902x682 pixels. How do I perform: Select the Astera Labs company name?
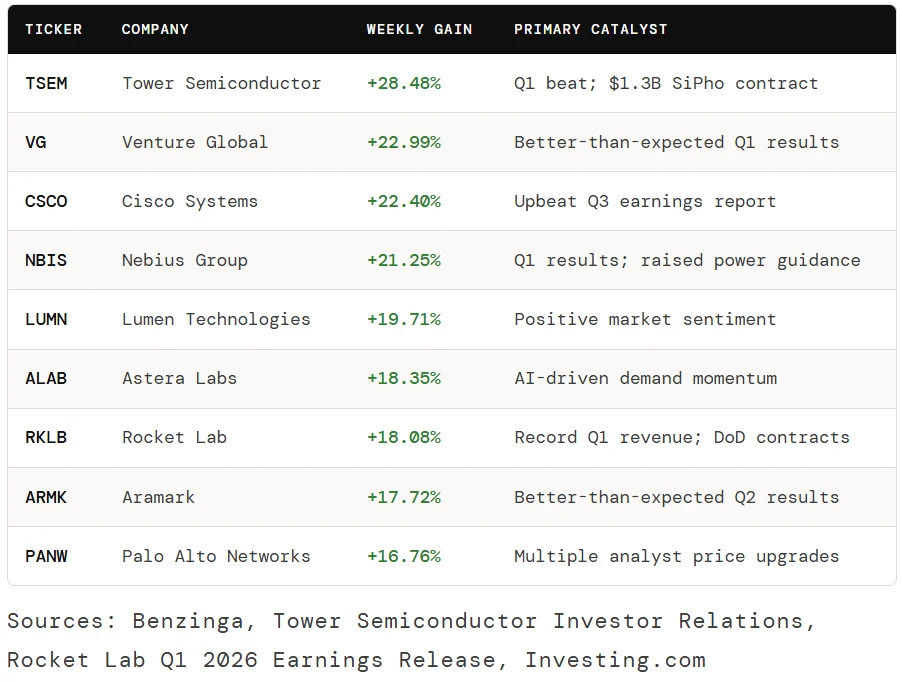pos(179,378)
